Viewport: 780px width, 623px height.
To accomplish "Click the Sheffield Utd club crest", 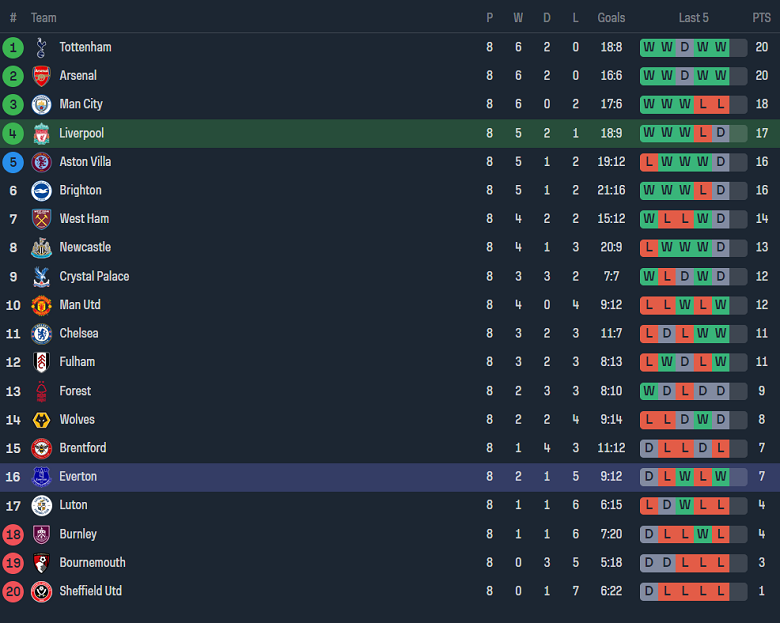I will [x=41, y=591].
